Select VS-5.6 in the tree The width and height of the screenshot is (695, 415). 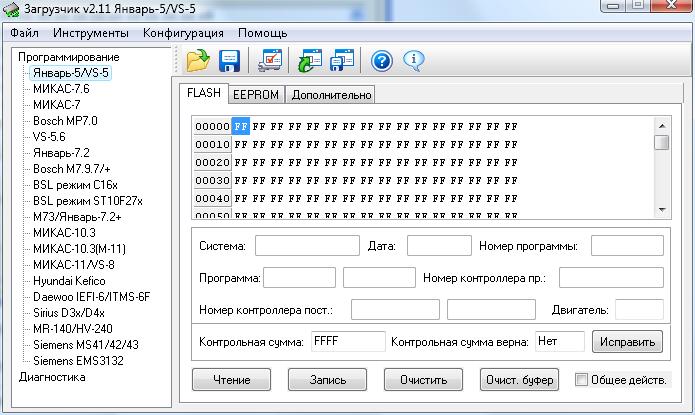[49, 137]
